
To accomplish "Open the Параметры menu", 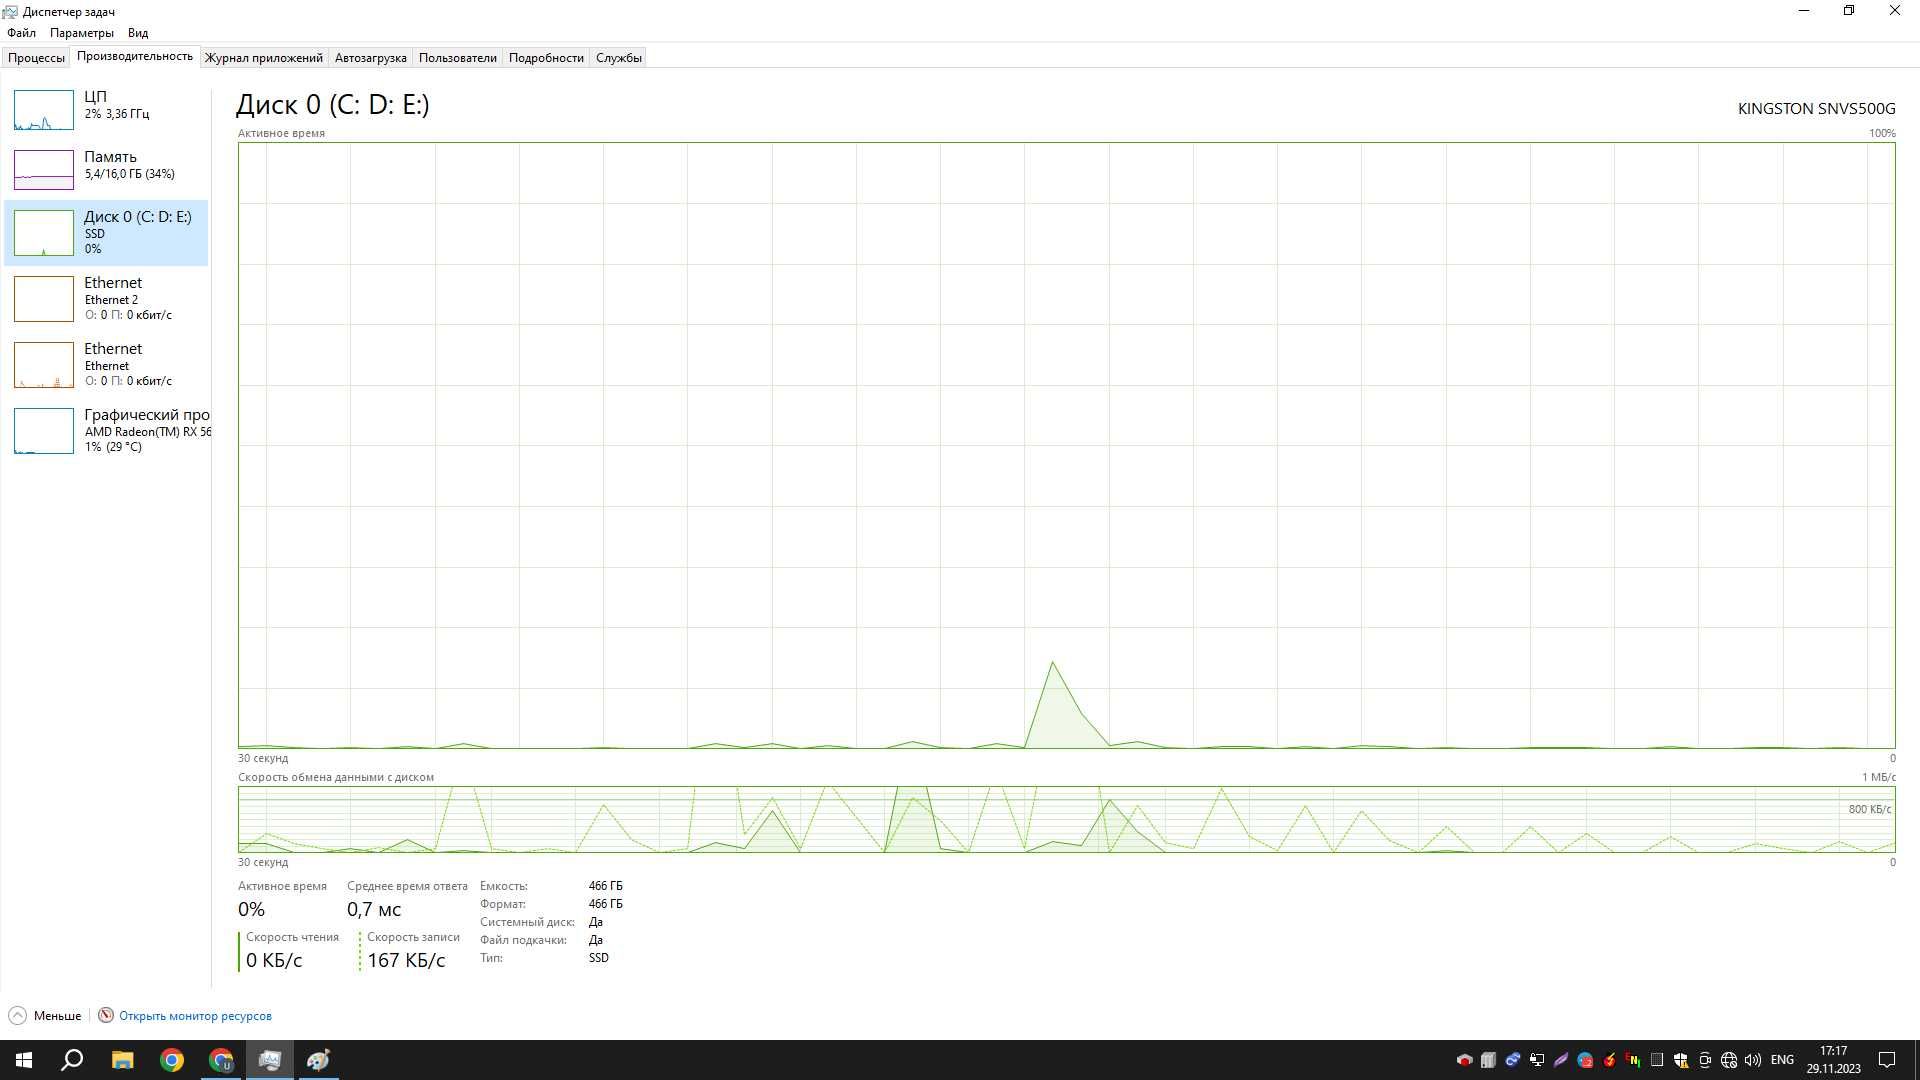I will [82, 33].
